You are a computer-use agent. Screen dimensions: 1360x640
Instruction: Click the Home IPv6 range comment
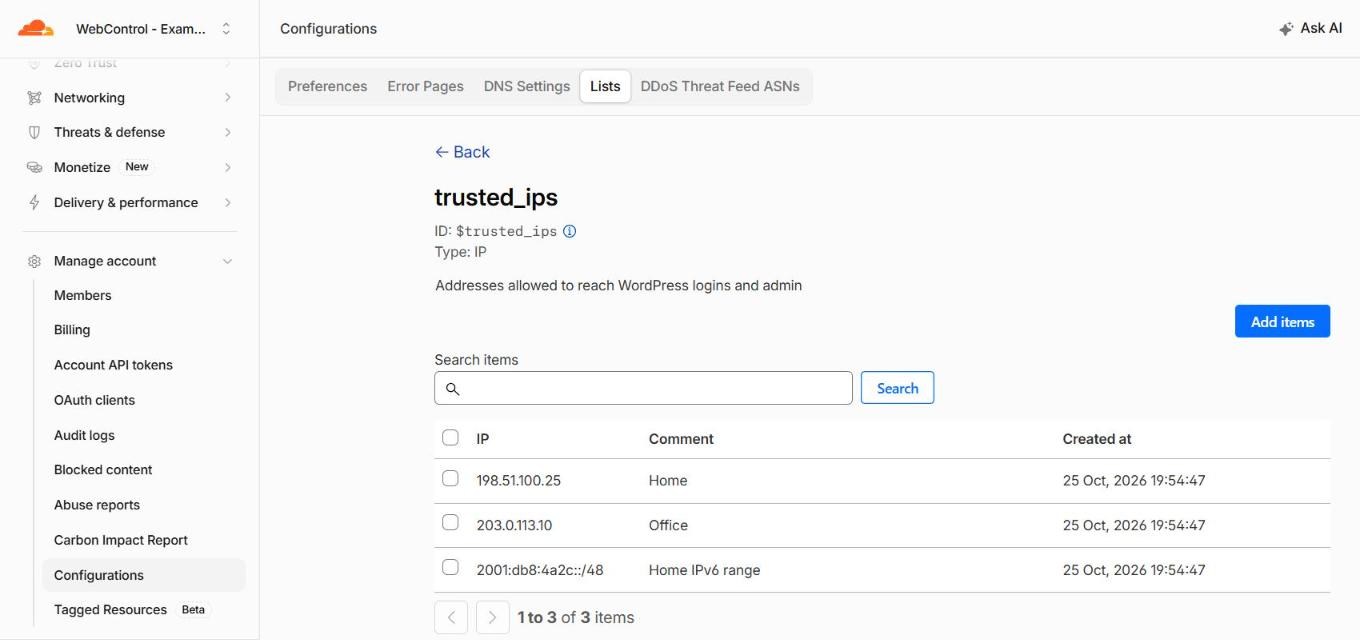pyautogui.click(x=704, y=570)
